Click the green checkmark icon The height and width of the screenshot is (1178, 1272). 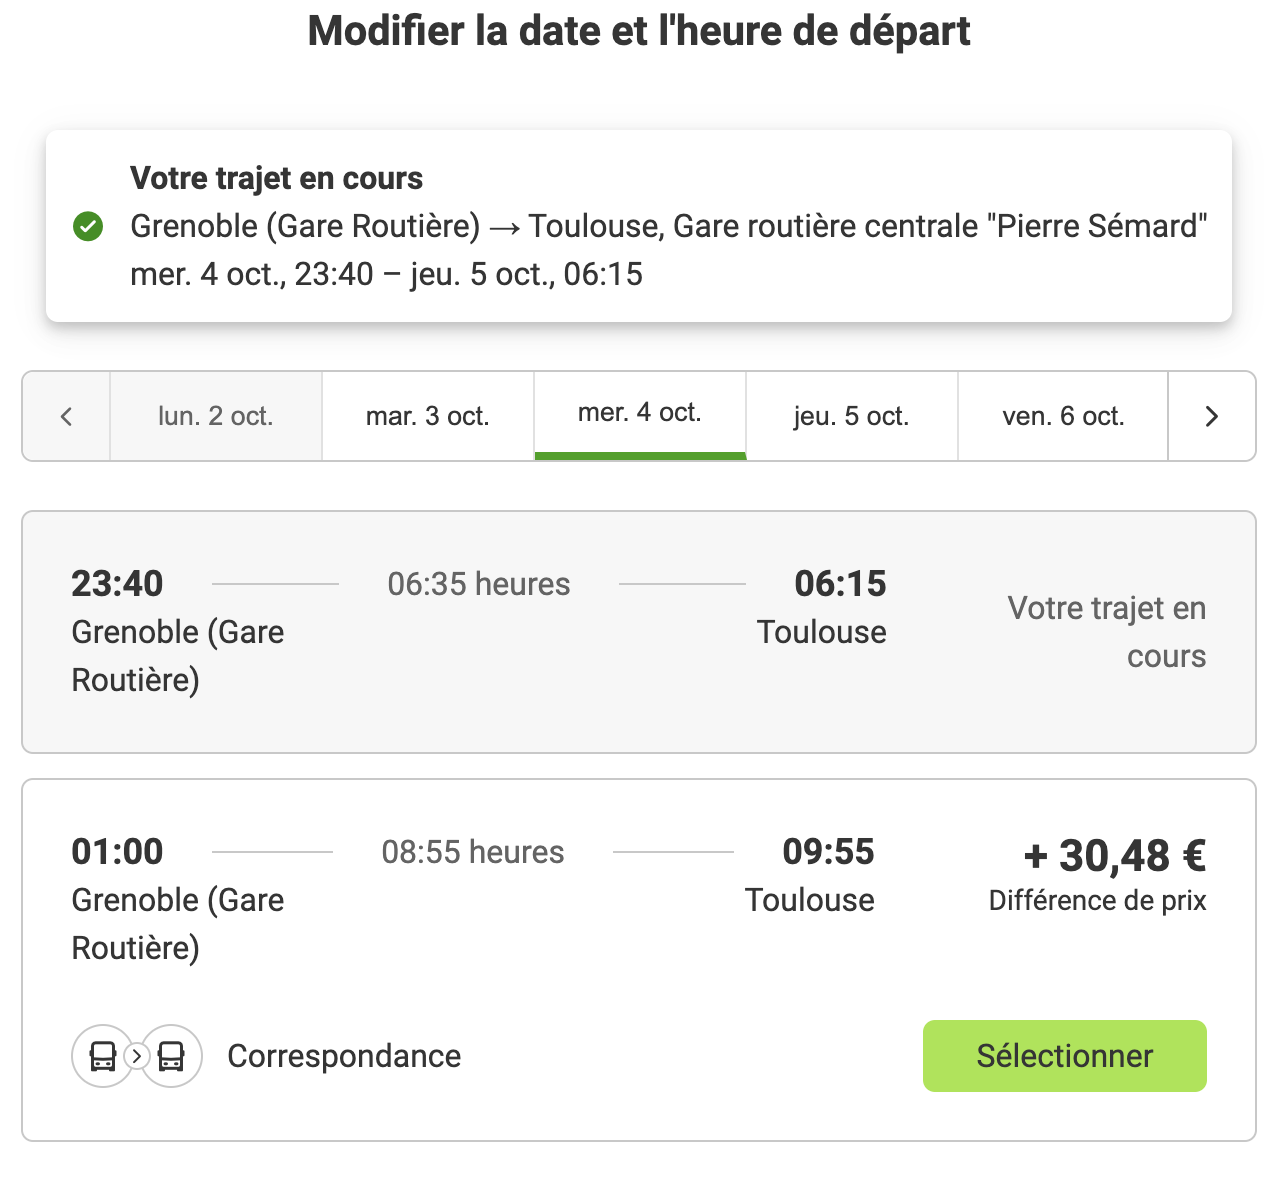click(x=88, y=227)
